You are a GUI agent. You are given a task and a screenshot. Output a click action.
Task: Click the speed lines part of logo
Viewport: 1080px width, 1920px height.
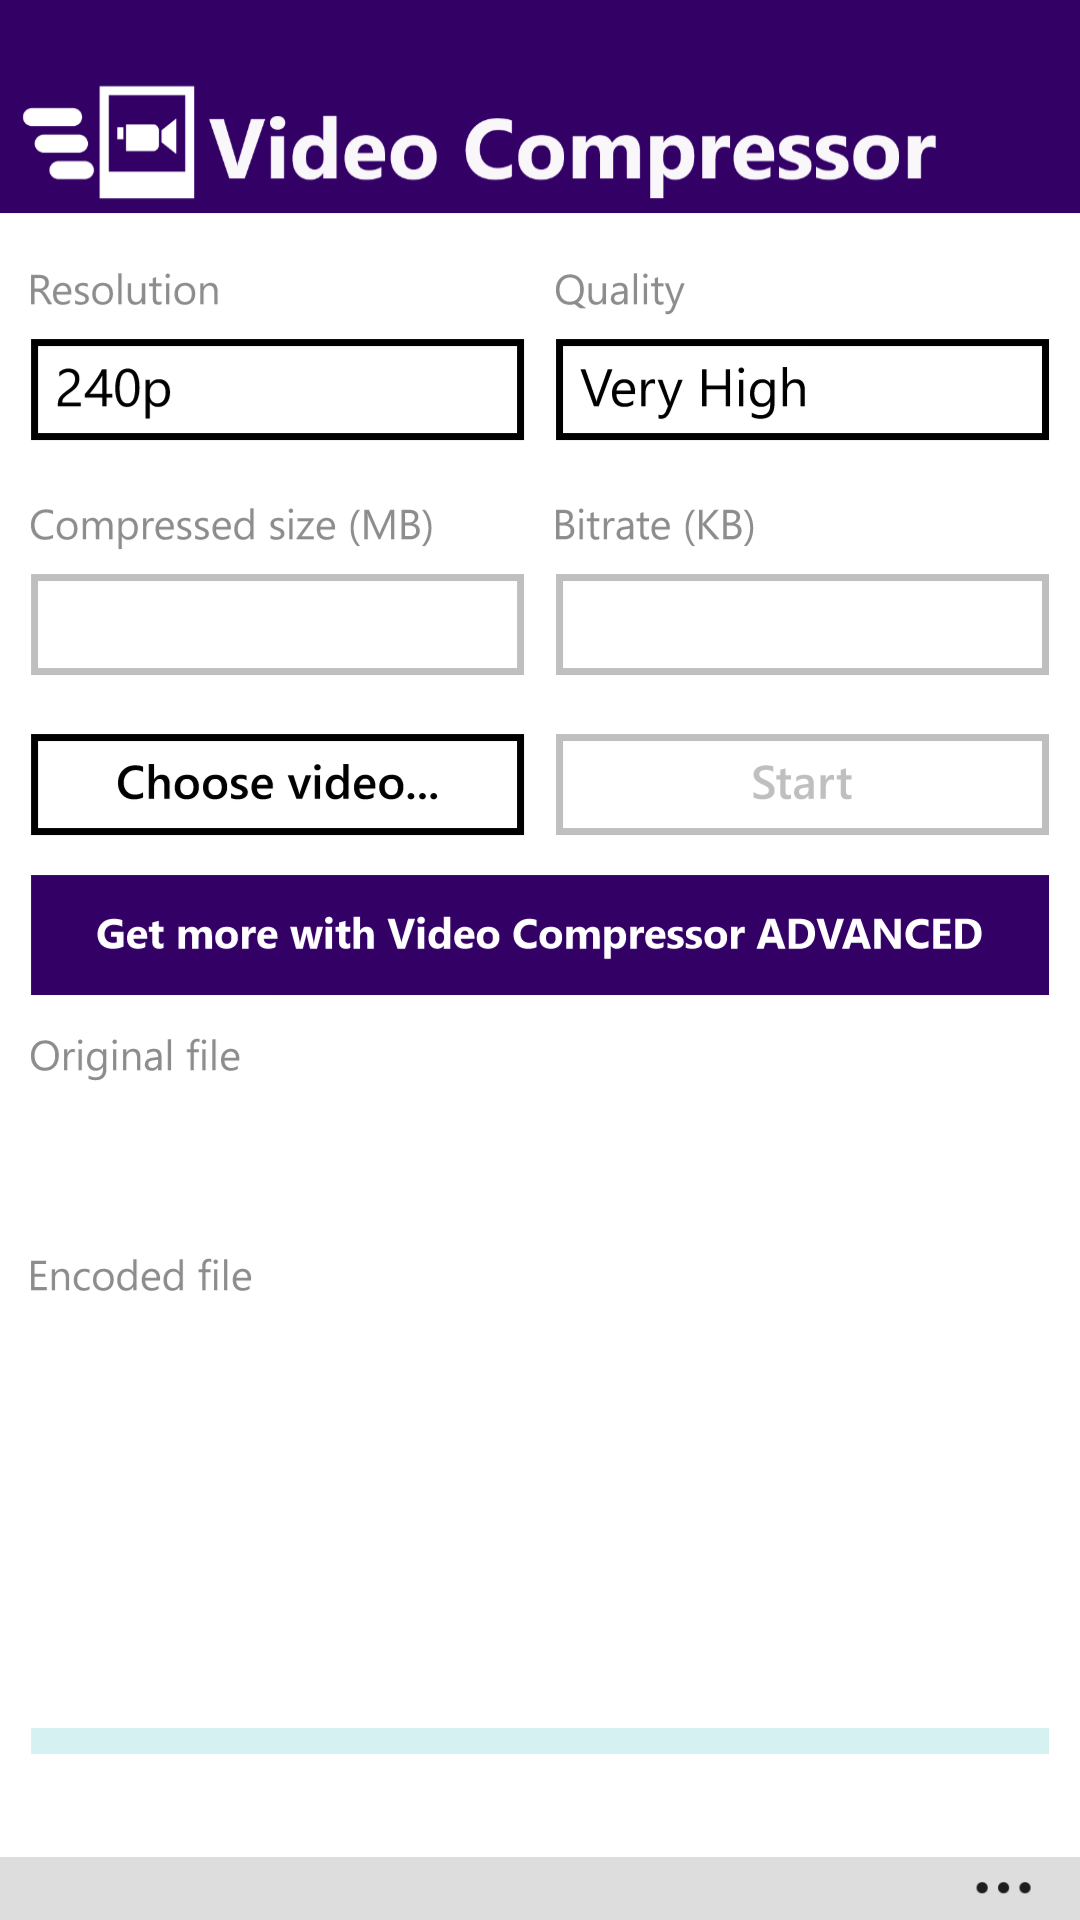pyautogui.click(x=58, y=143)
